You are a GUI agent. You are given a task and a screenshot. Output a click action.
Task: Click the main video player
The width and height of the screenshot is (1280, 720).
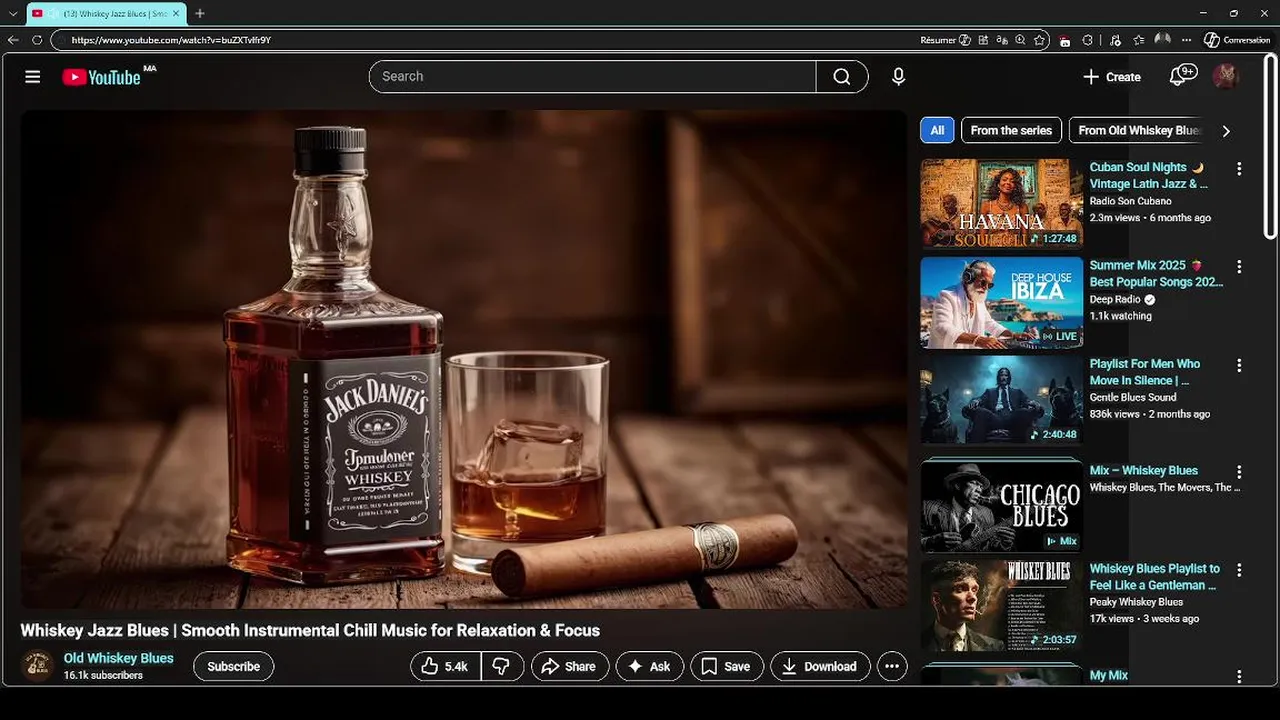tap(464, 359)
